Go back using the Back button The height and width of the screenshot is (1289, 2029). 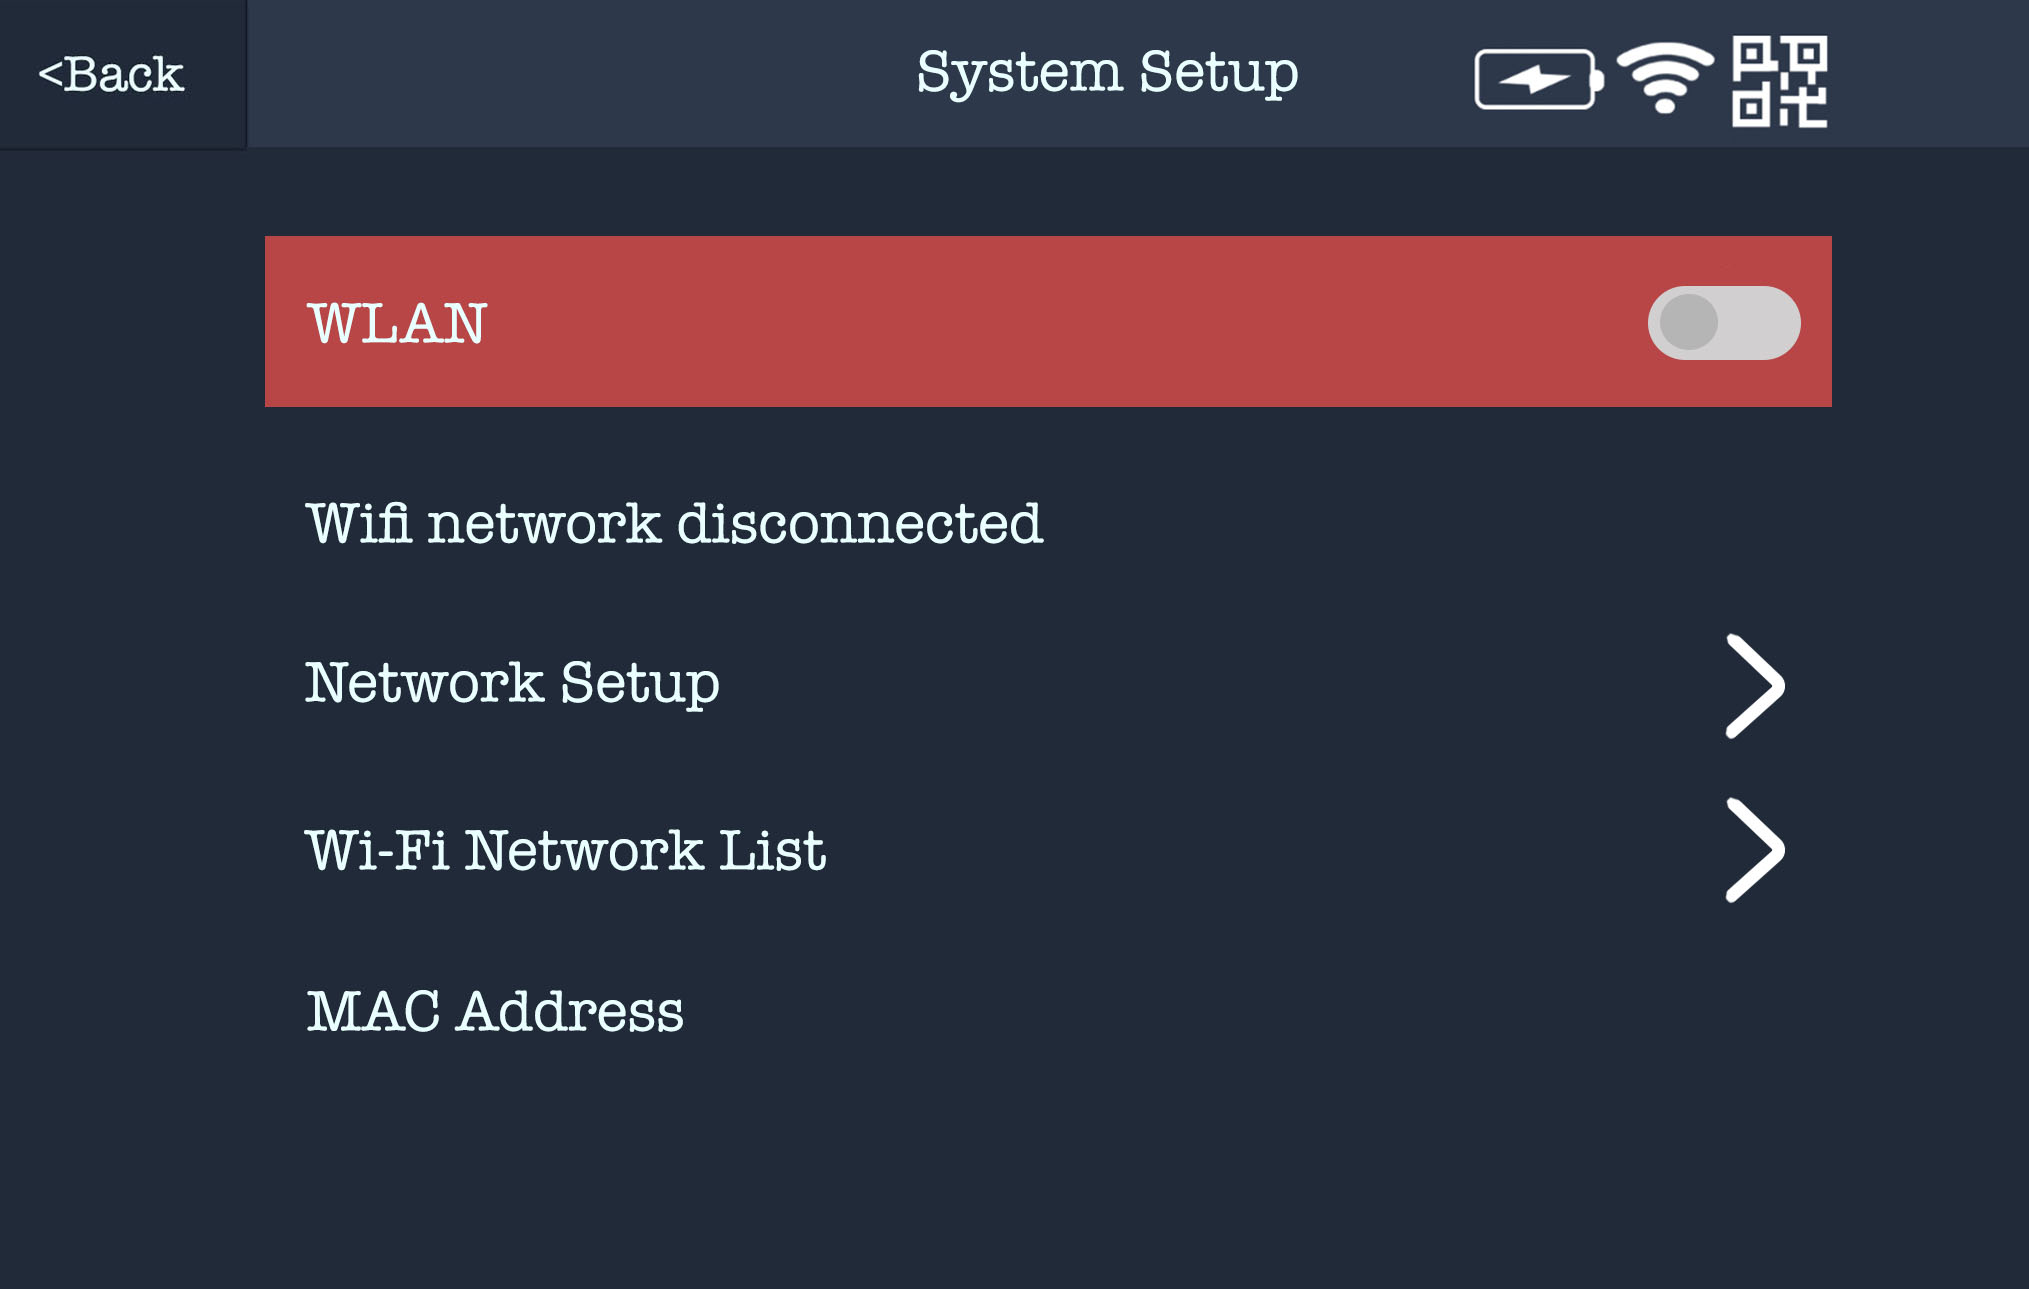[112, 75]
